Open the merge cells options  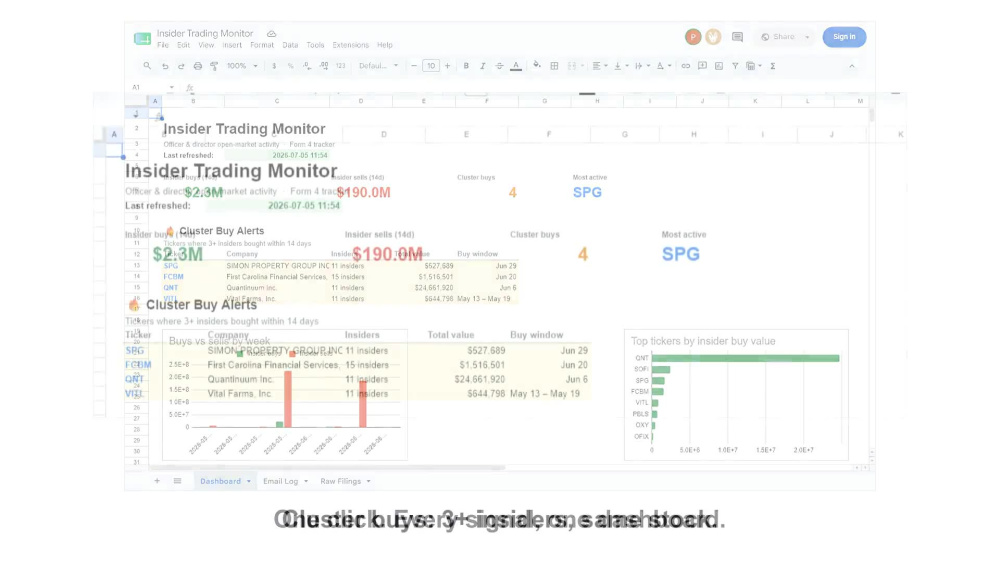click(x=575, y=66)
